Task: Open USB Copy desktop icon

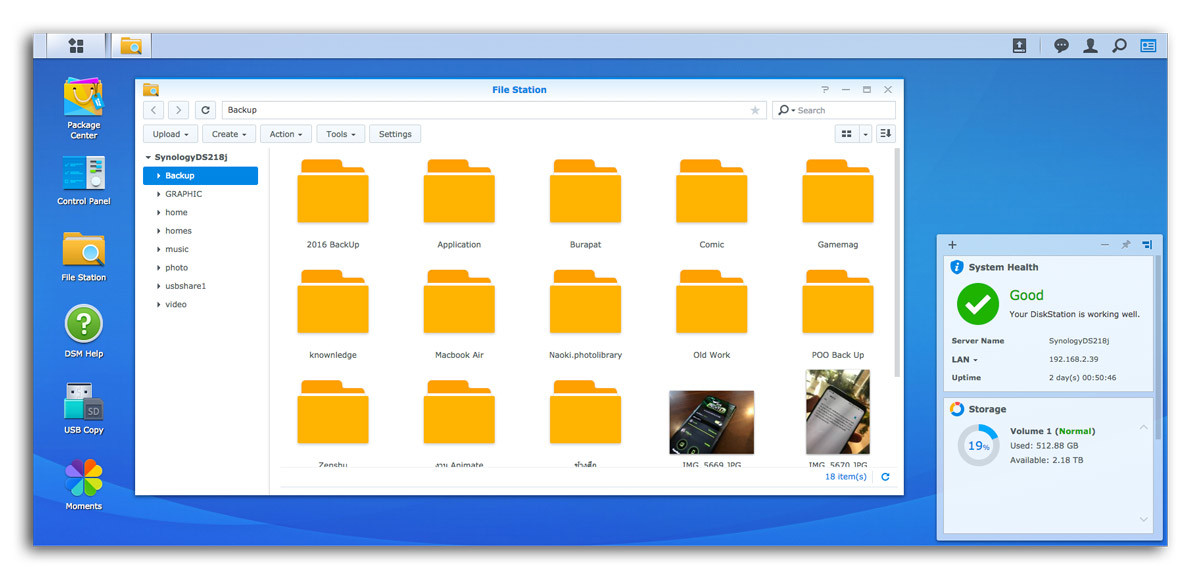Action: coord(84,408)
